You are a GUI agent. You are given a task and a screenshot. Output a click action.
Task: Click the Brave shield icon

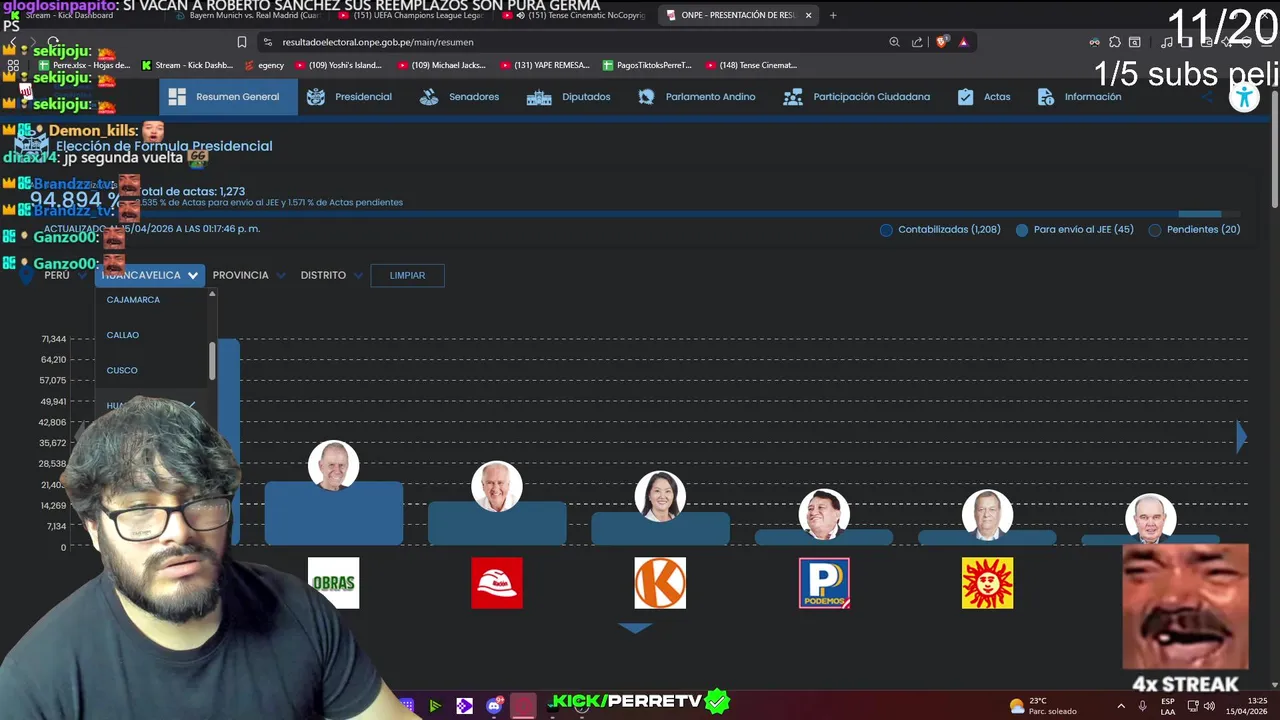[x=941, y=42]
